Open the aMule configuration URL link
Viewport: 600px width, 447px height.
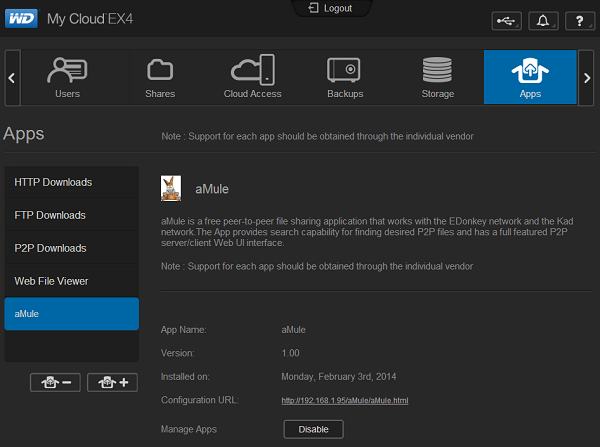tap(345, 400)
